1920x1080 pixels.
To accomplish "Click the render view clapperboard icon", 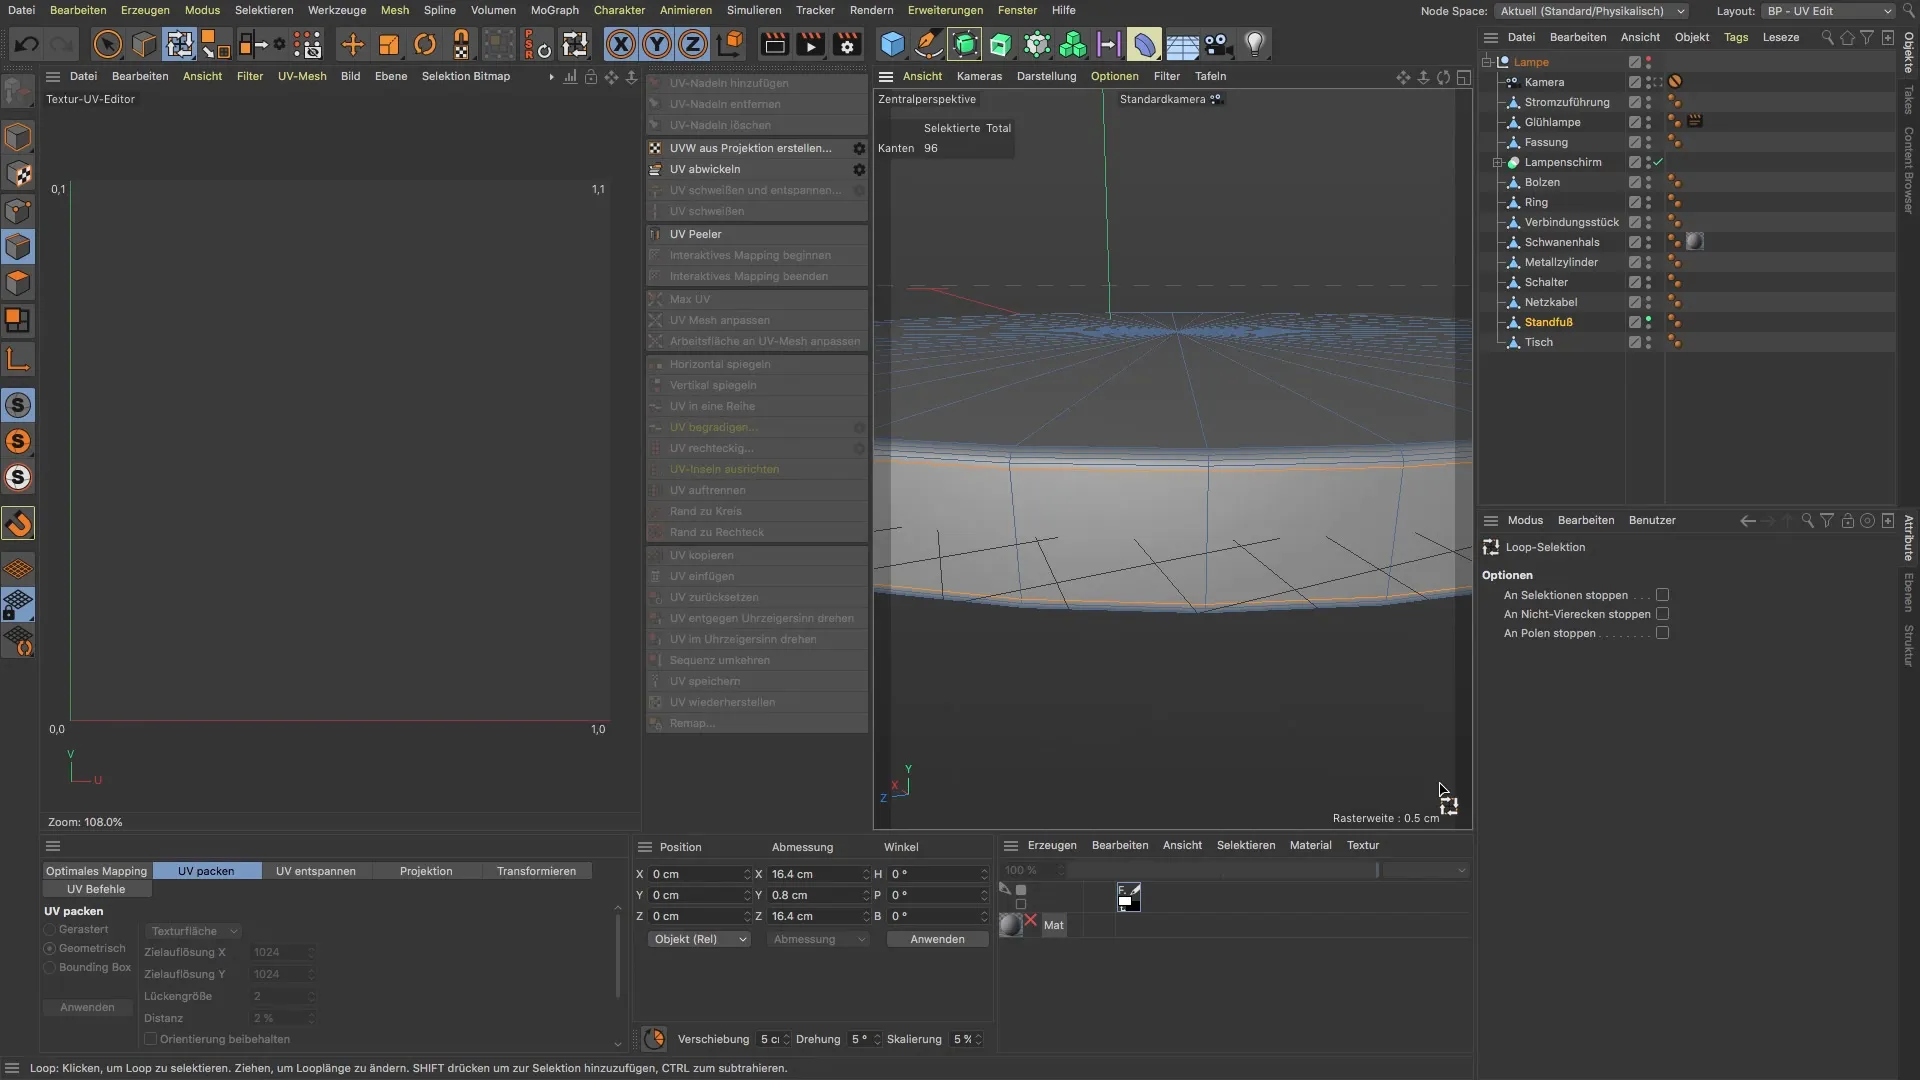I will coord(775,45).
